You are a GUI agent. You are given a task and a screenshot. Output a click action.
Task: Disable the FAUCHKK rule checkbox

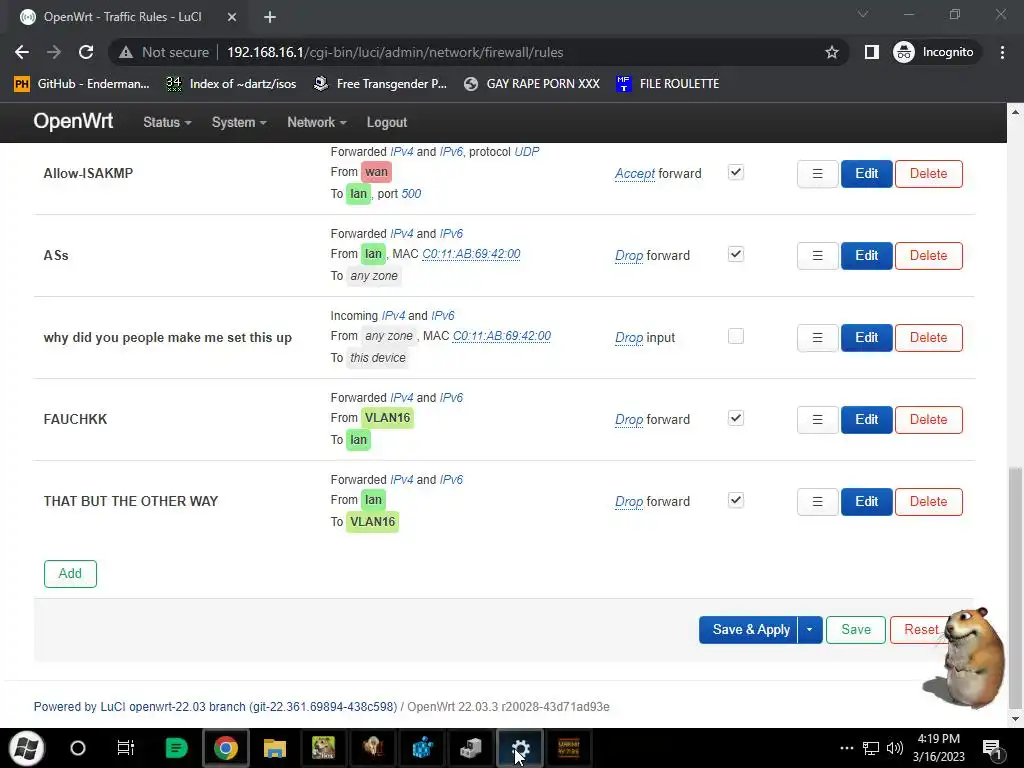pyautogui.click(x=735, y=418)
